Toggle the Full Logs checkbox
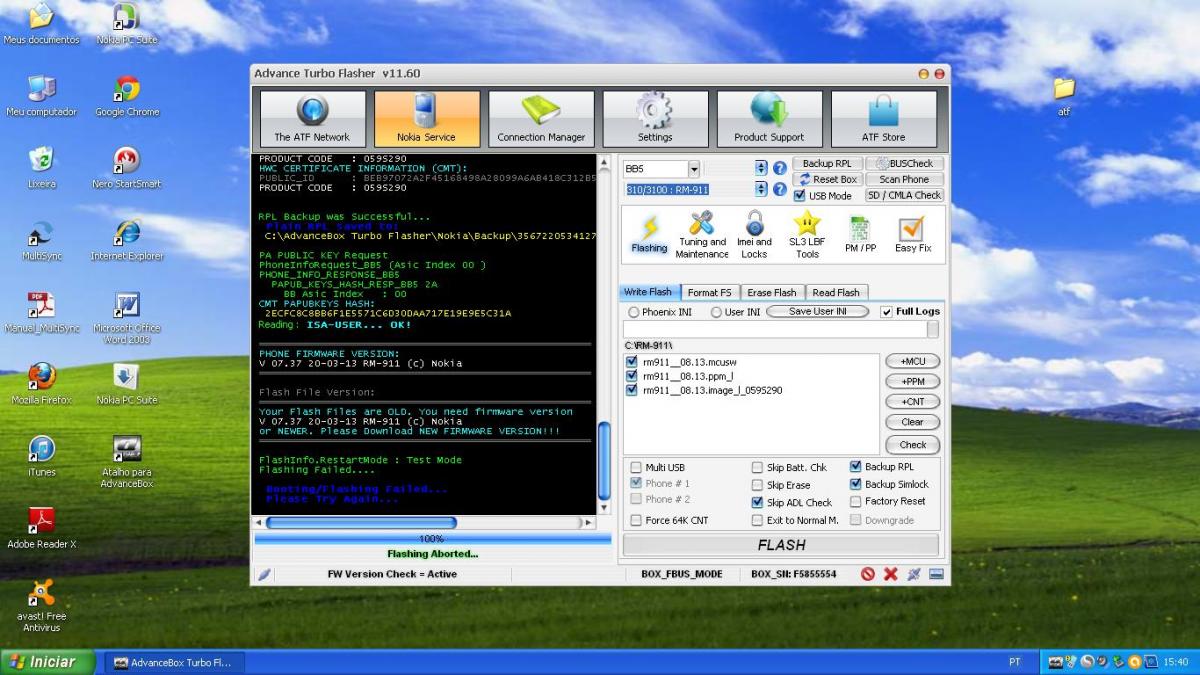The image size is (1200, 675). [x=887, y=312]
